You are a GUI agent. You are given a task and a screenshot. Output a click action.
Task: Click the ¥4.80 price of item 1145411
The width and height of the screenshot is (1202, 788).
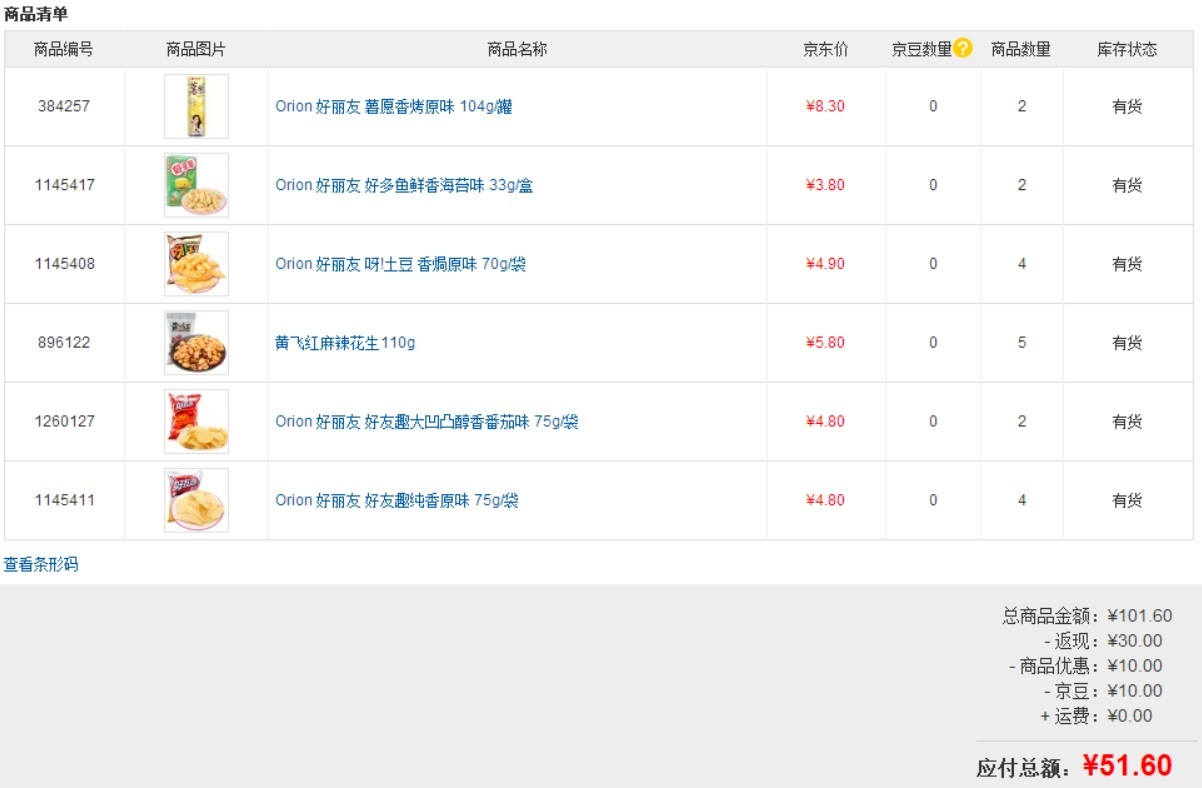tap(826, 500)
